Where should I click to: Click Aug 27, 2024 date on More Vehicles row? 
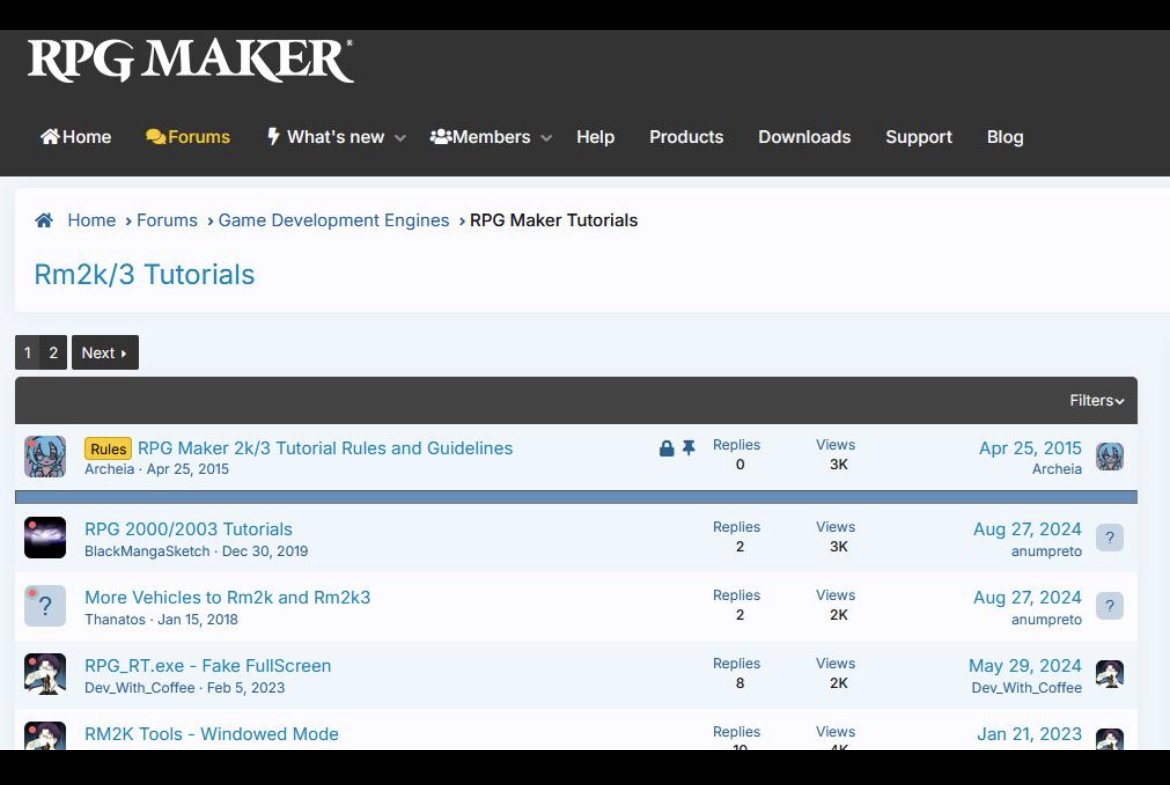pos(1027,598)
